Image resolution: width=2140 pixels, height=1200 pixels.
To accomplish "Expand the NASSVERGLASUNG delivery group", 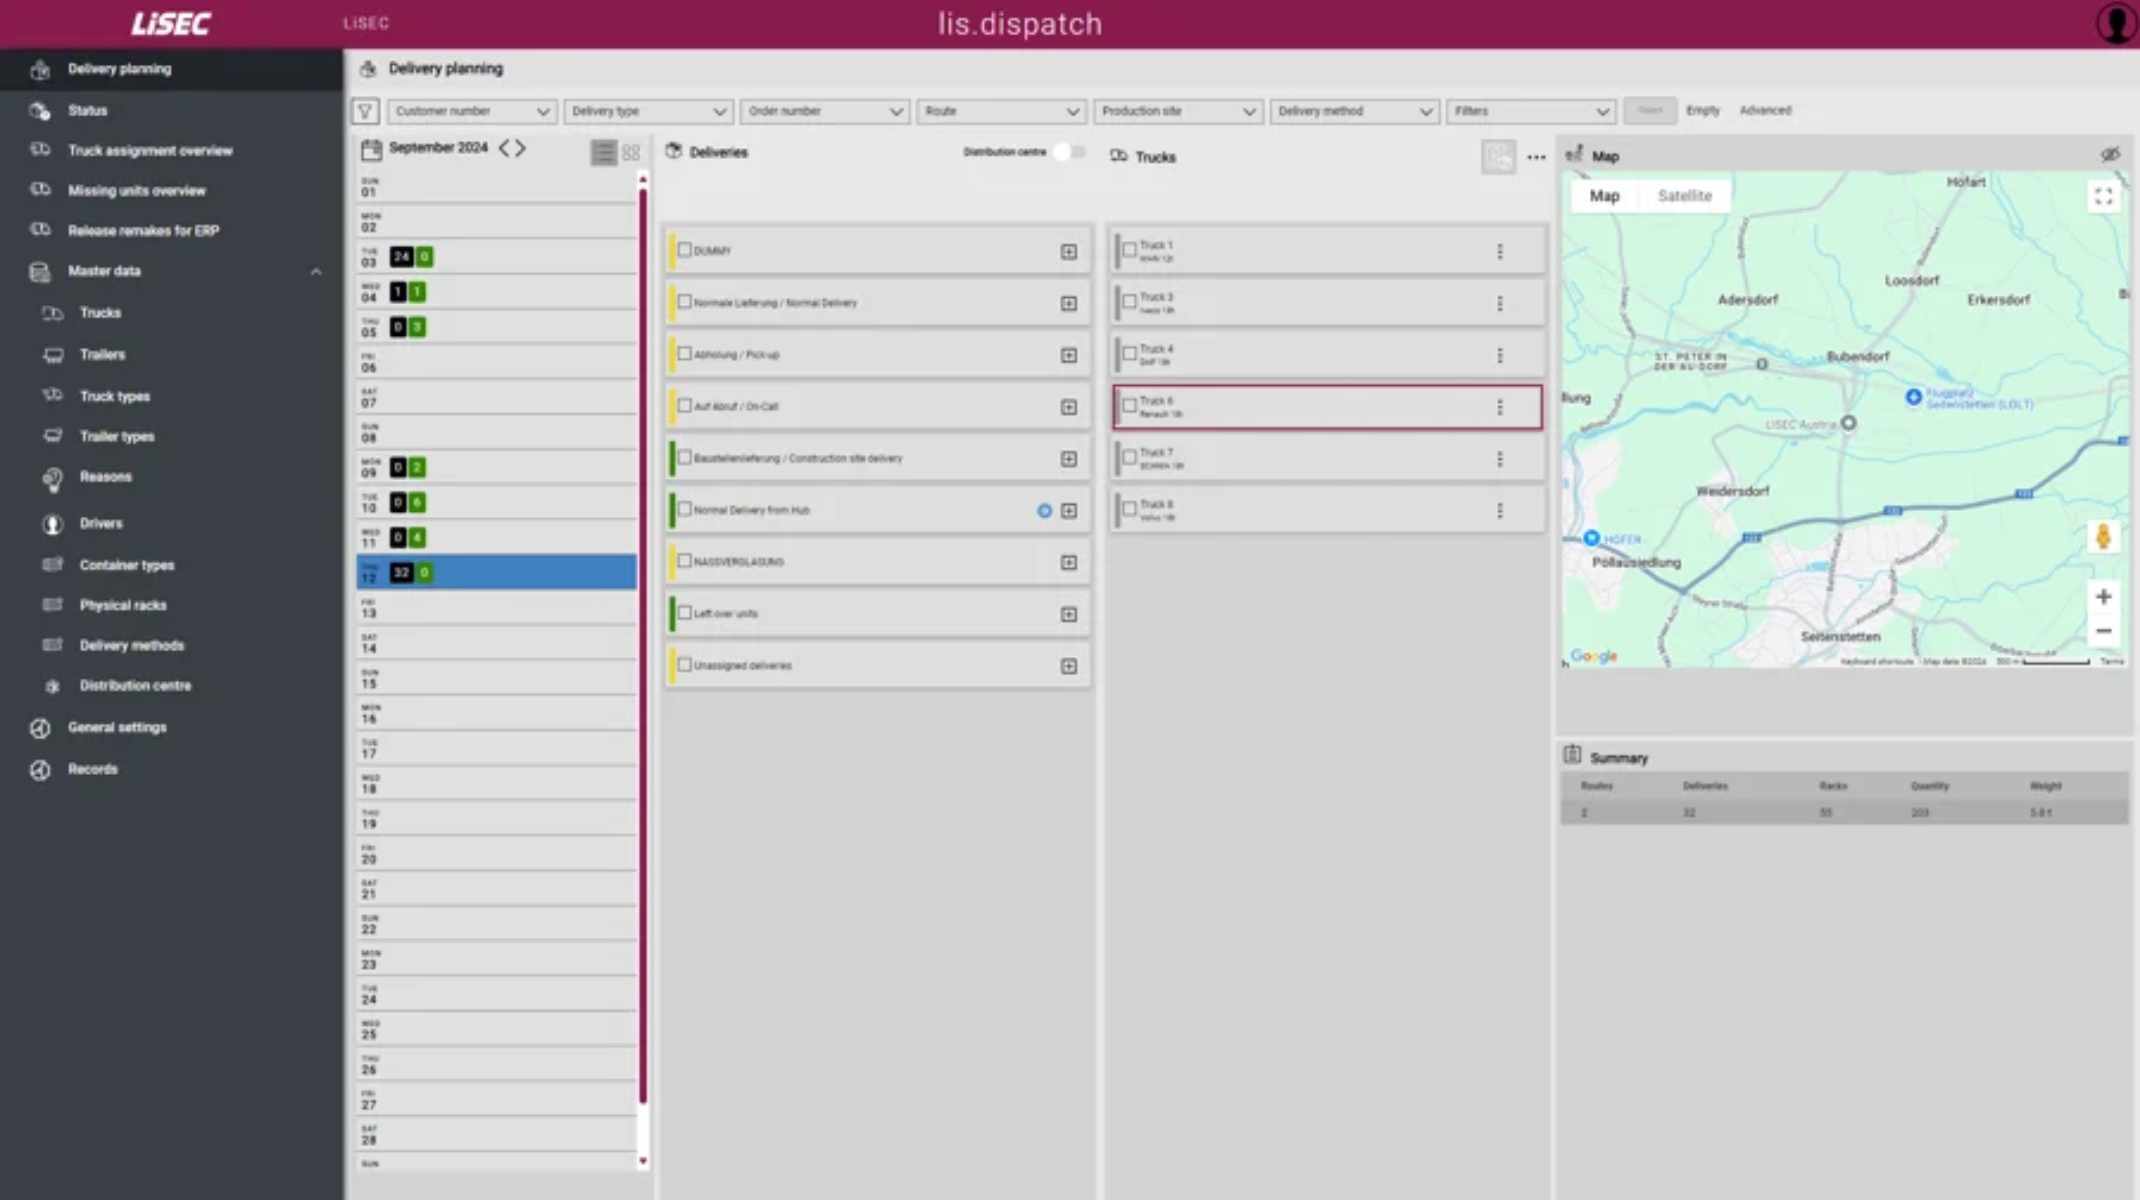I will click(x=1069, y=563).
